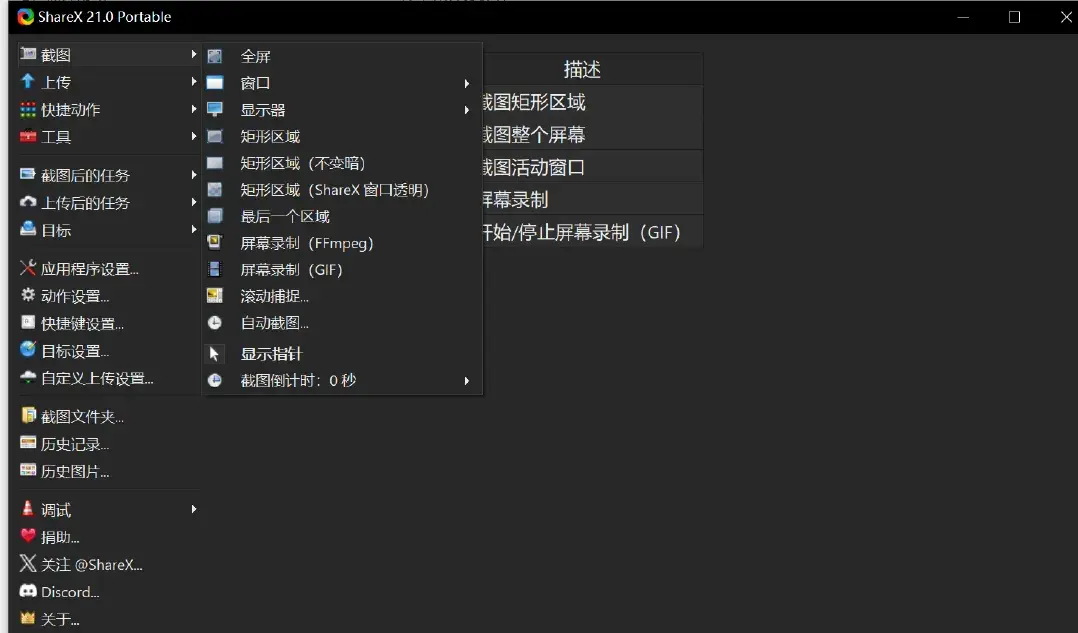The height and width of the screenshot is (633, 1078).
Task: Click the 调试 traffic cone icon
Action: (x=28, y=509)
